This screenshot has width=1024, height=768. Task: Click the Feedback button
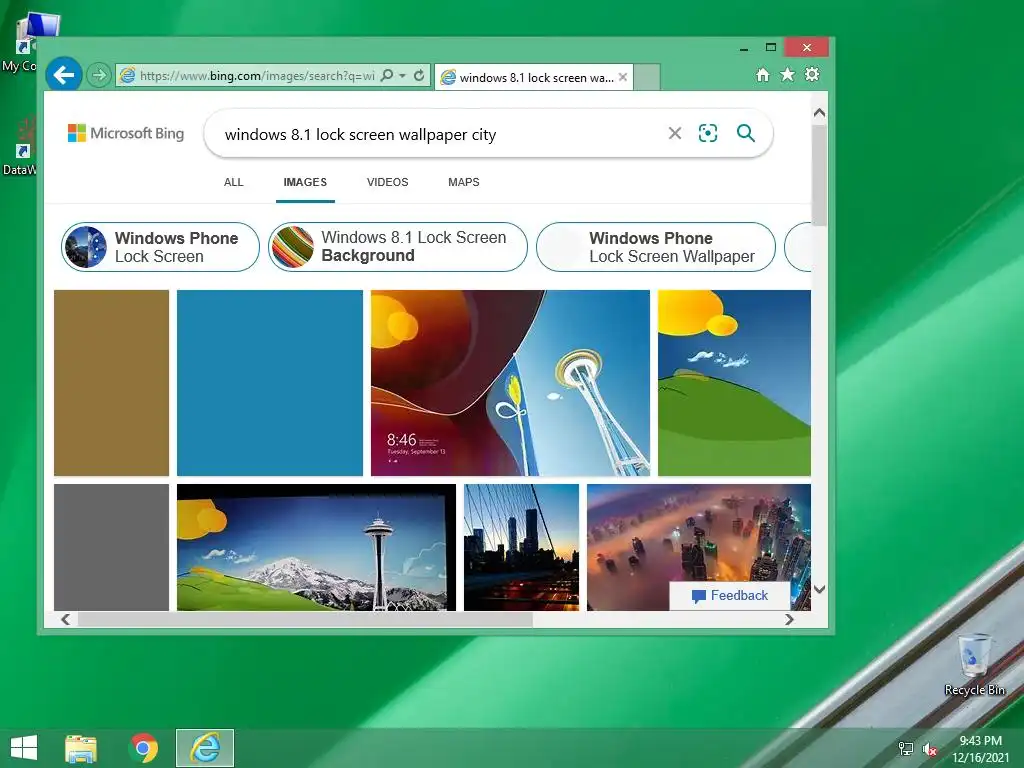coord(729,596)
